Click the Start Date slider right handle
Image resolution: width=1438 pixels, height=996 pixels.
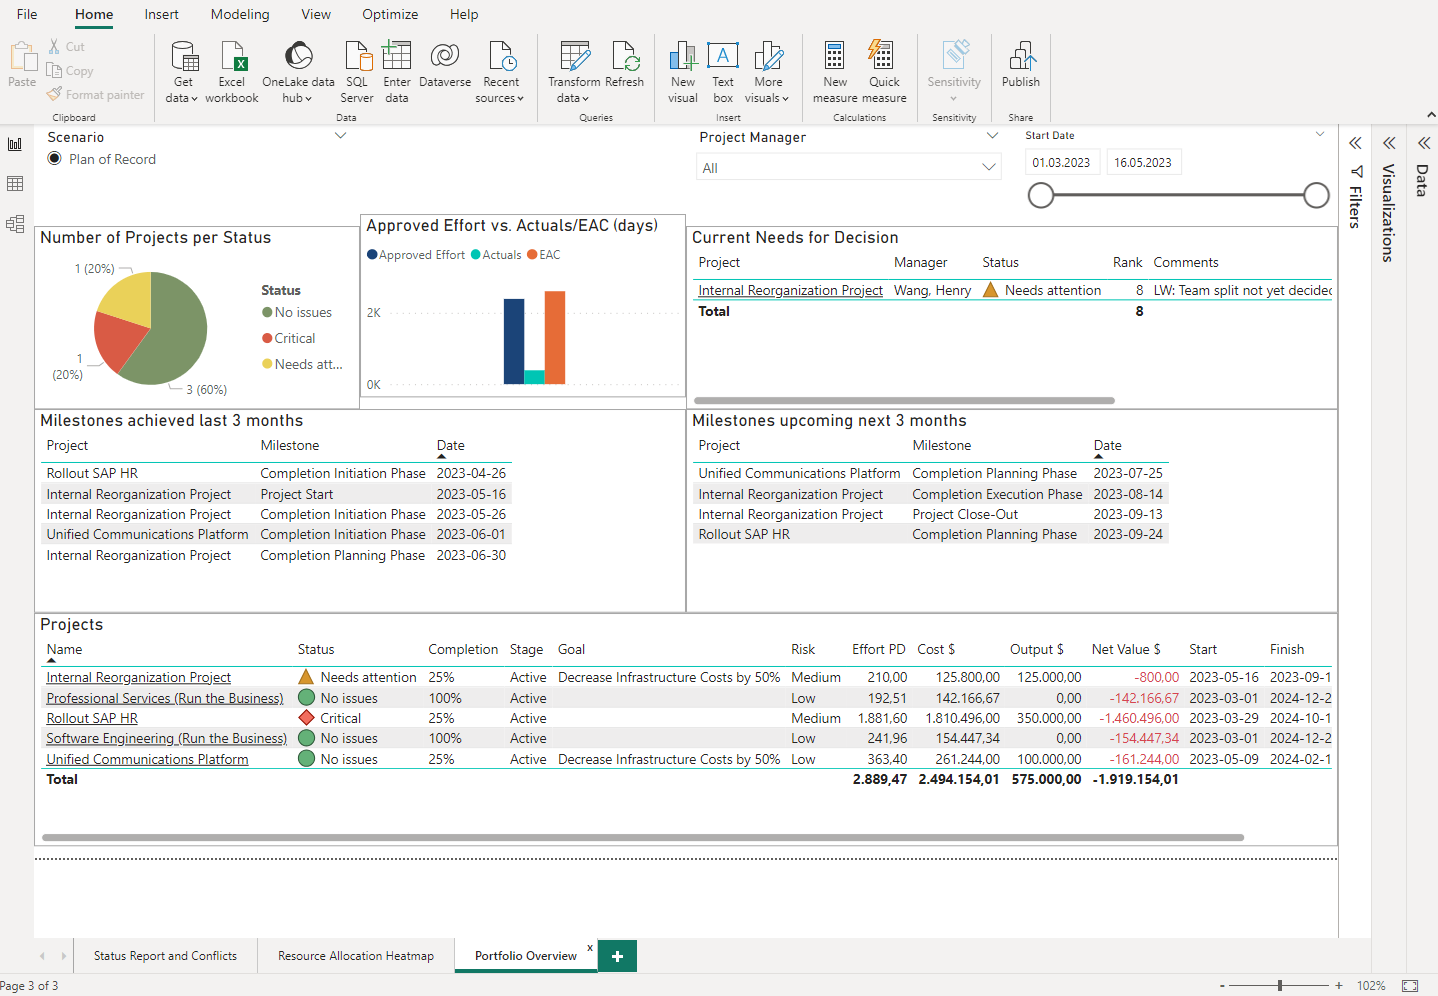(x=1317, y=195)
